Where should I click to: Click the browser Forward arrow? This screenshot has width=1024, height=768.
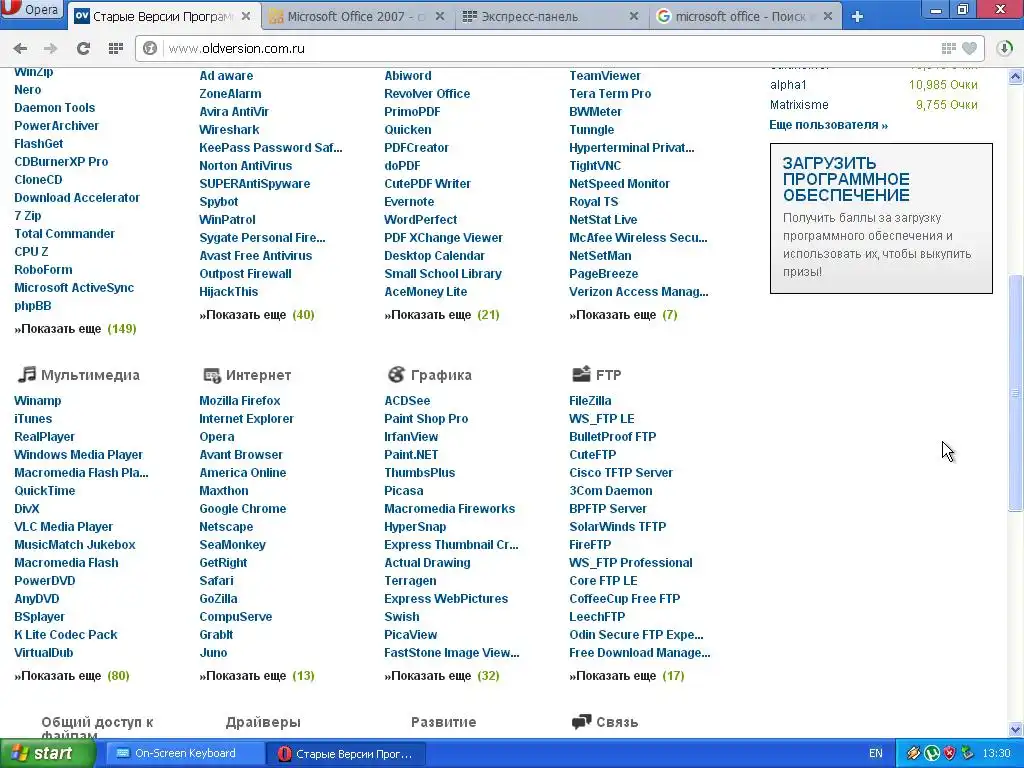[x=50, y=48]
